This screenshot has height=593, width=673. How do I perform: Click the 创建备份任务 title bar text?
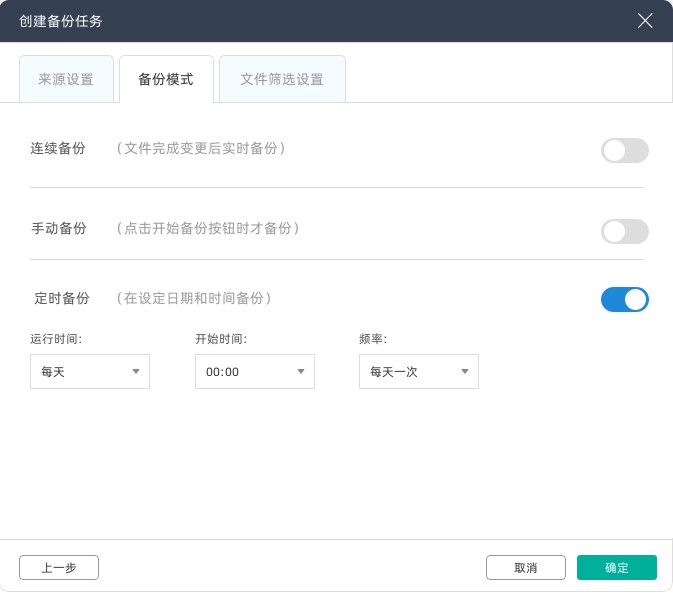(60, 21)
